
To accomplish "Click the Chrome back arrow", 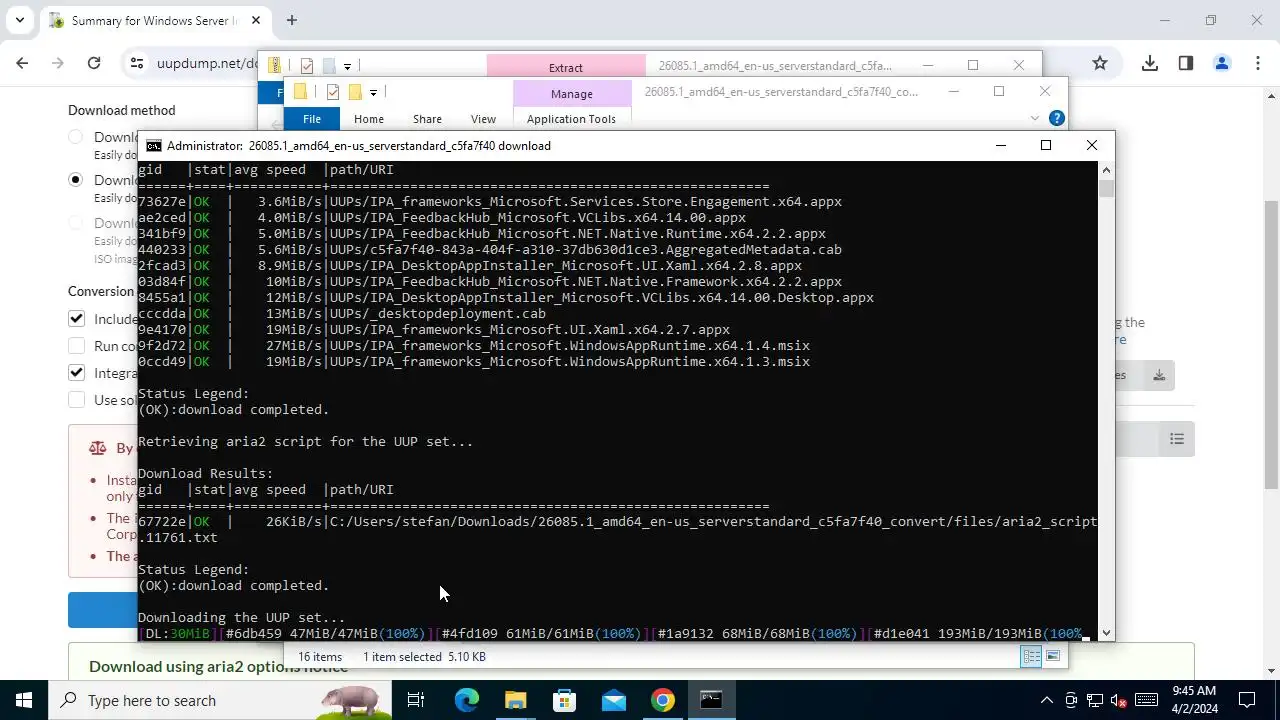I will [22, 63].
